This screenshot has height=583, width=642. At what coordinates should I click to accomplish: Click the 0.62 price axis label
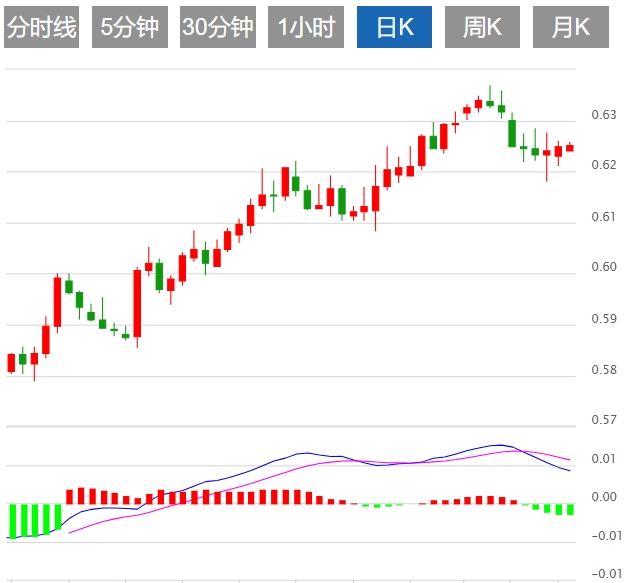click(604, 165)
